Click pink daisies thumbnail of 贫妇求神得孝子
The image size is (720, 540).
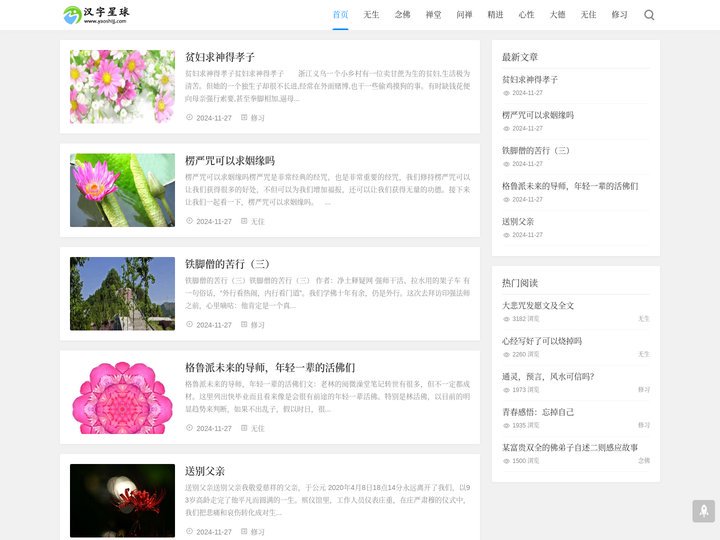(x=122, y=87)
